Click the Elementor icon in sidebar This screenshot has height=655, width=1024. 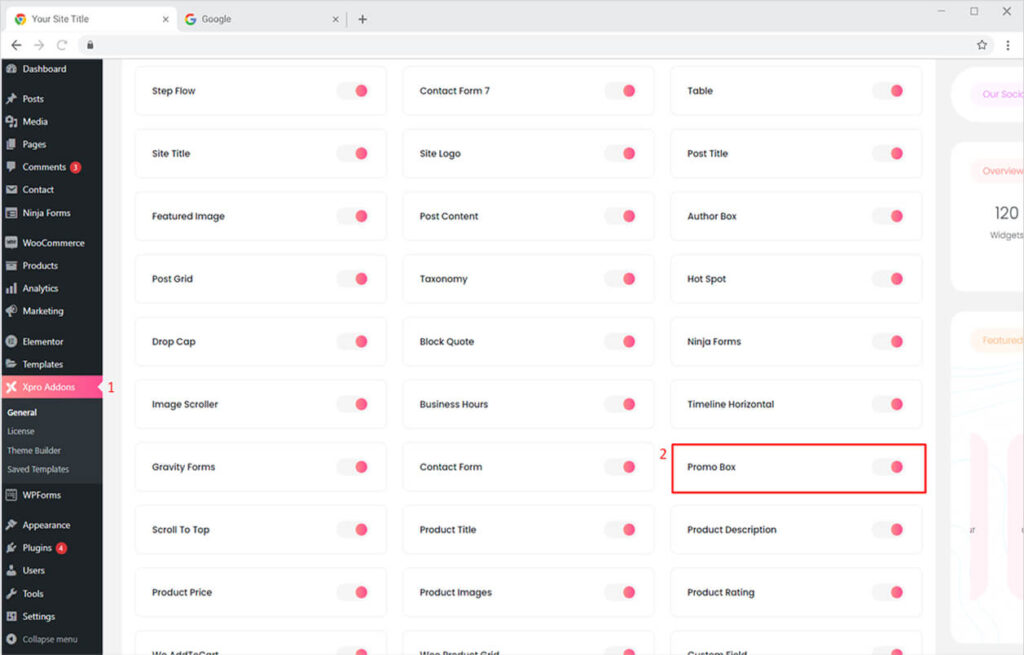pos(11,342)
